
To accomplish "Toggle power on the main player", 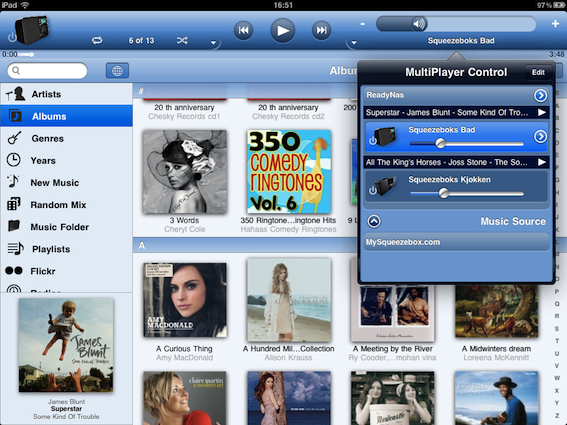I will coord(12,37).
